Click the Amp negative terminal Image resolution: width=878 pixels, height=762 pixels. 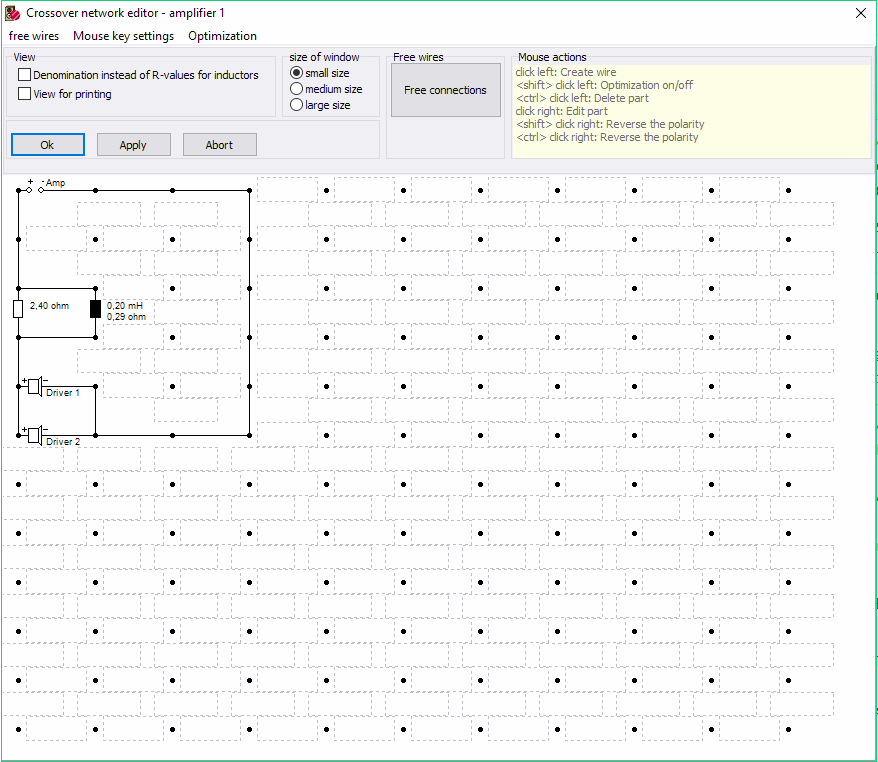(x=41, y=190)
